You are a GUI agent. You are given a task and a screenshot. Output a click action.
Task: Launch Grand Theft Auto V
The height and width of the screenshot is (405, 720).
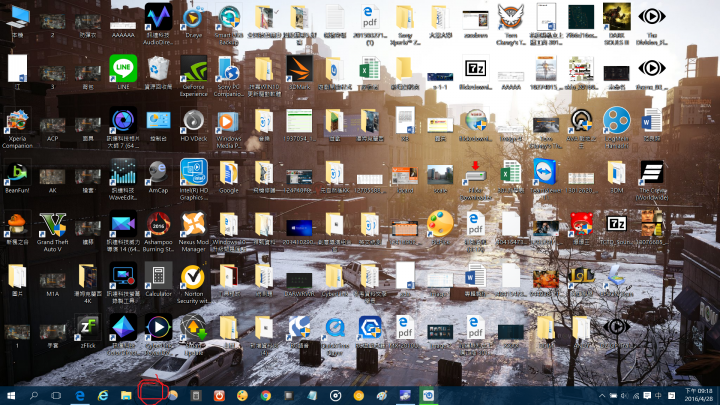coord(52,231)
